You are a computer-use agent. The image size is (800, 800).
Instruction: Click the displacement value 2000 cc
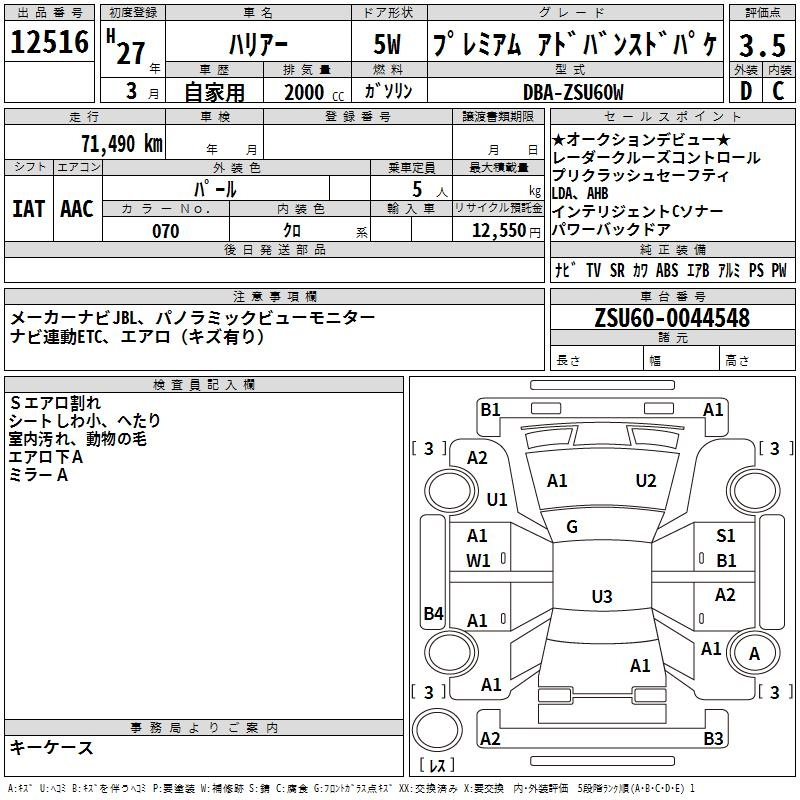pos(314,92)
